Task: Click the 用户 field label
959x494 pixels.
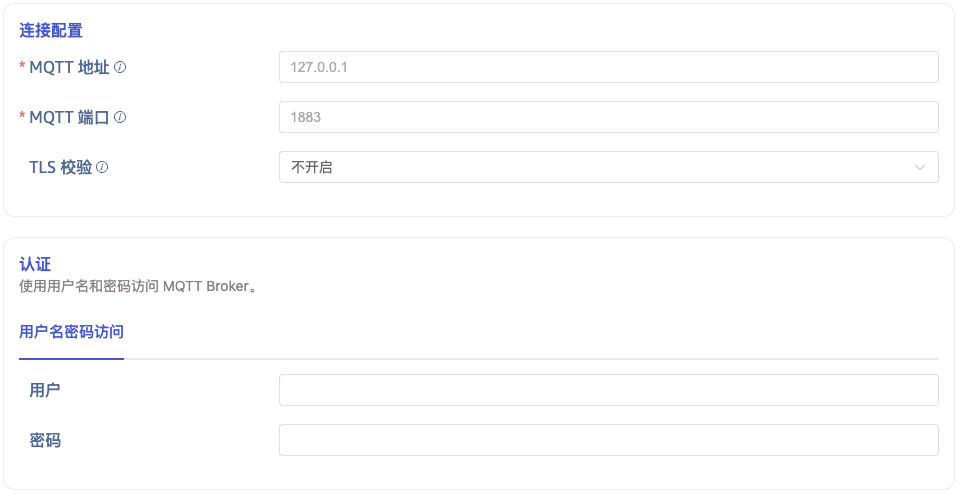Action: click(45, 390)
